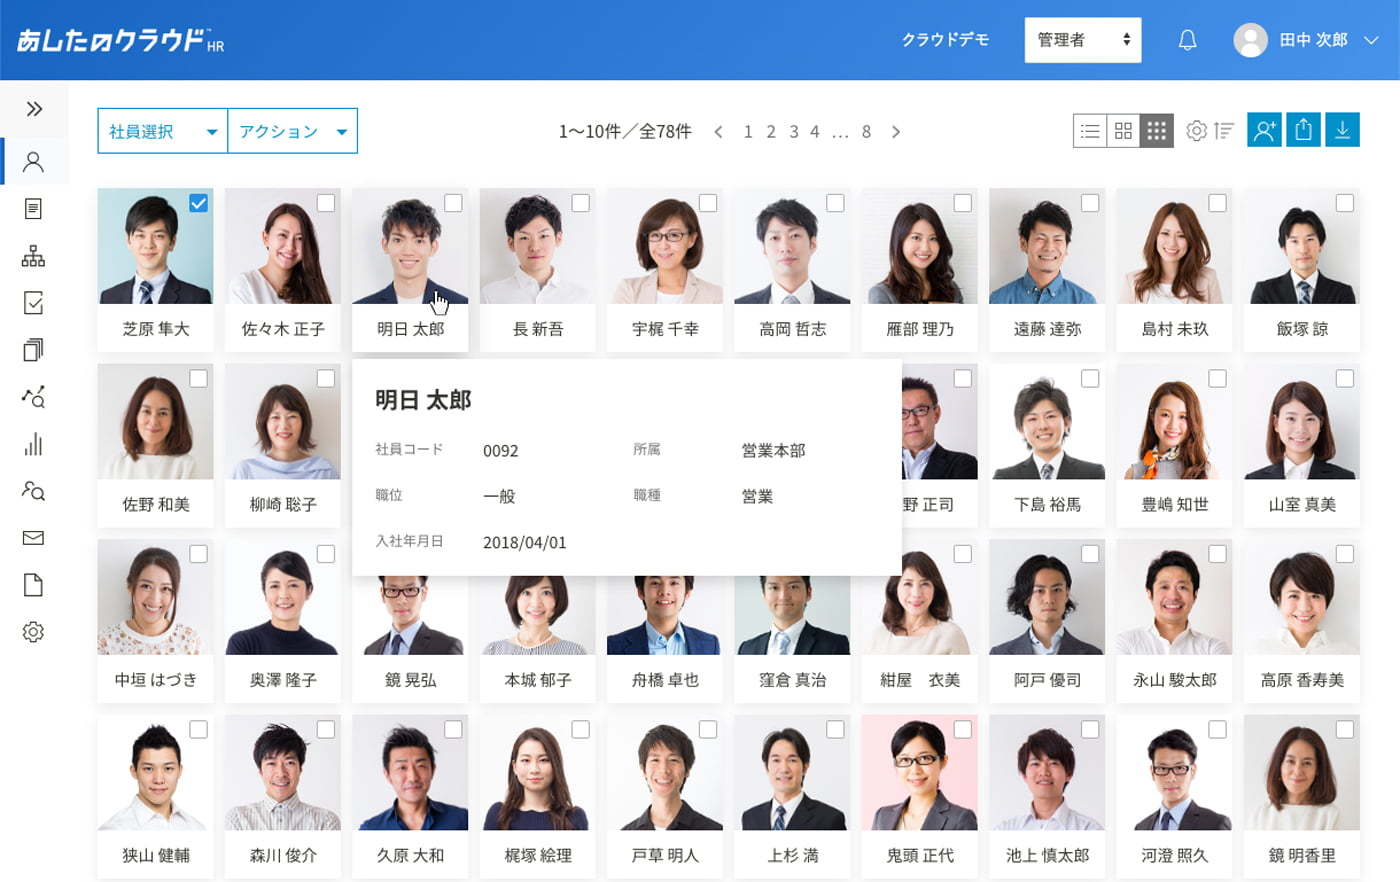This screenshot has height=882, width=1400.
Task: Click the notification bell icon
Action: (1187, 40)
